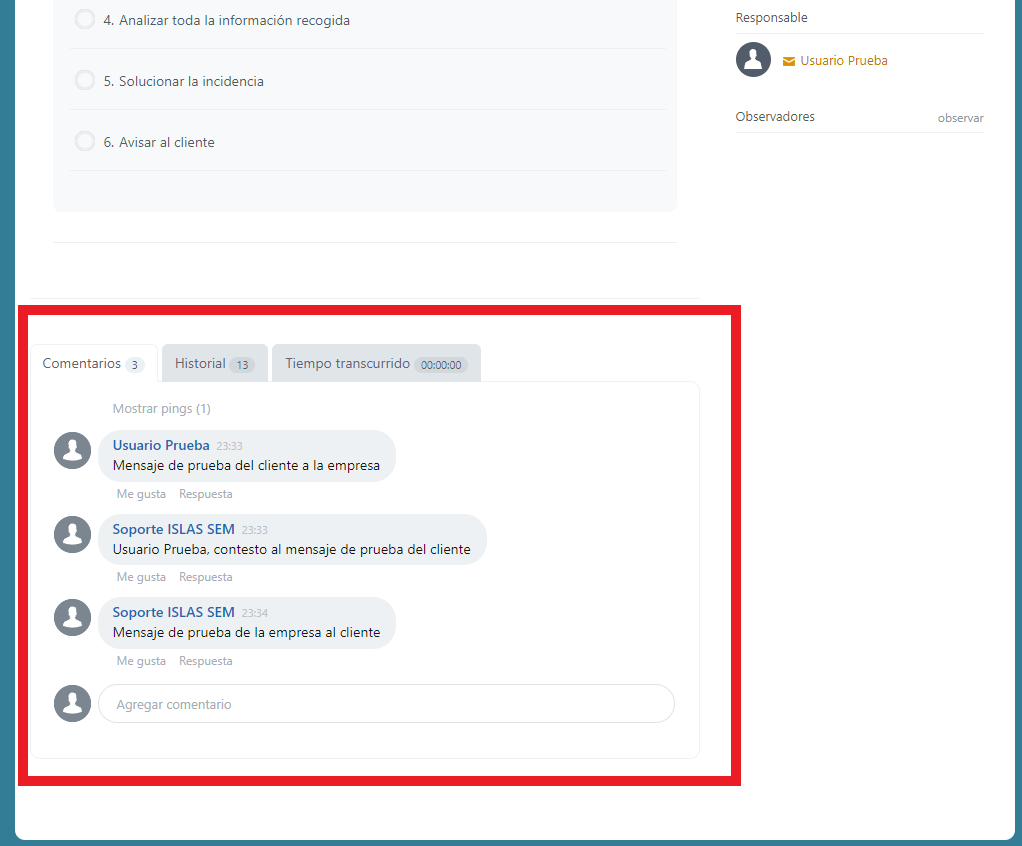Image resolution: width=1022 pixels, height=846 pixels.
Task: Click the Responsable user avatar icon
Action: 753,60
